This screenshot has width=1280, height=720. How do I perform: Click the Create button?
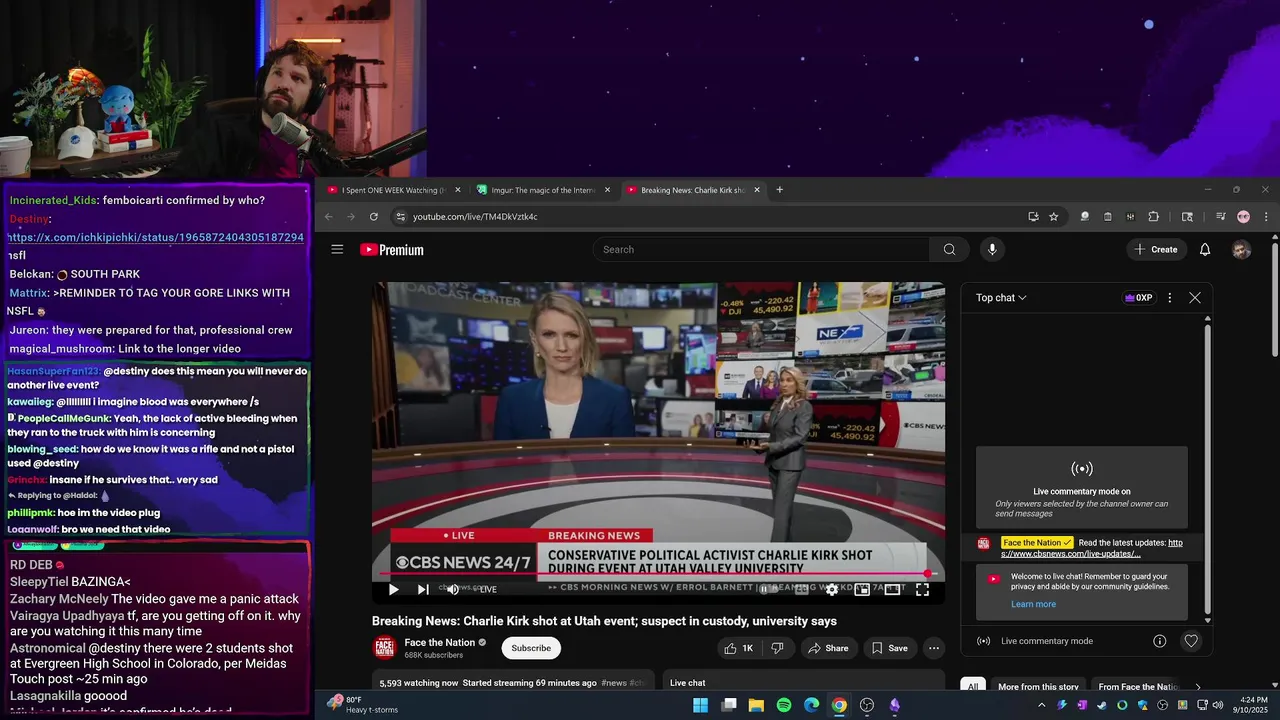(x=1155, y=249)
